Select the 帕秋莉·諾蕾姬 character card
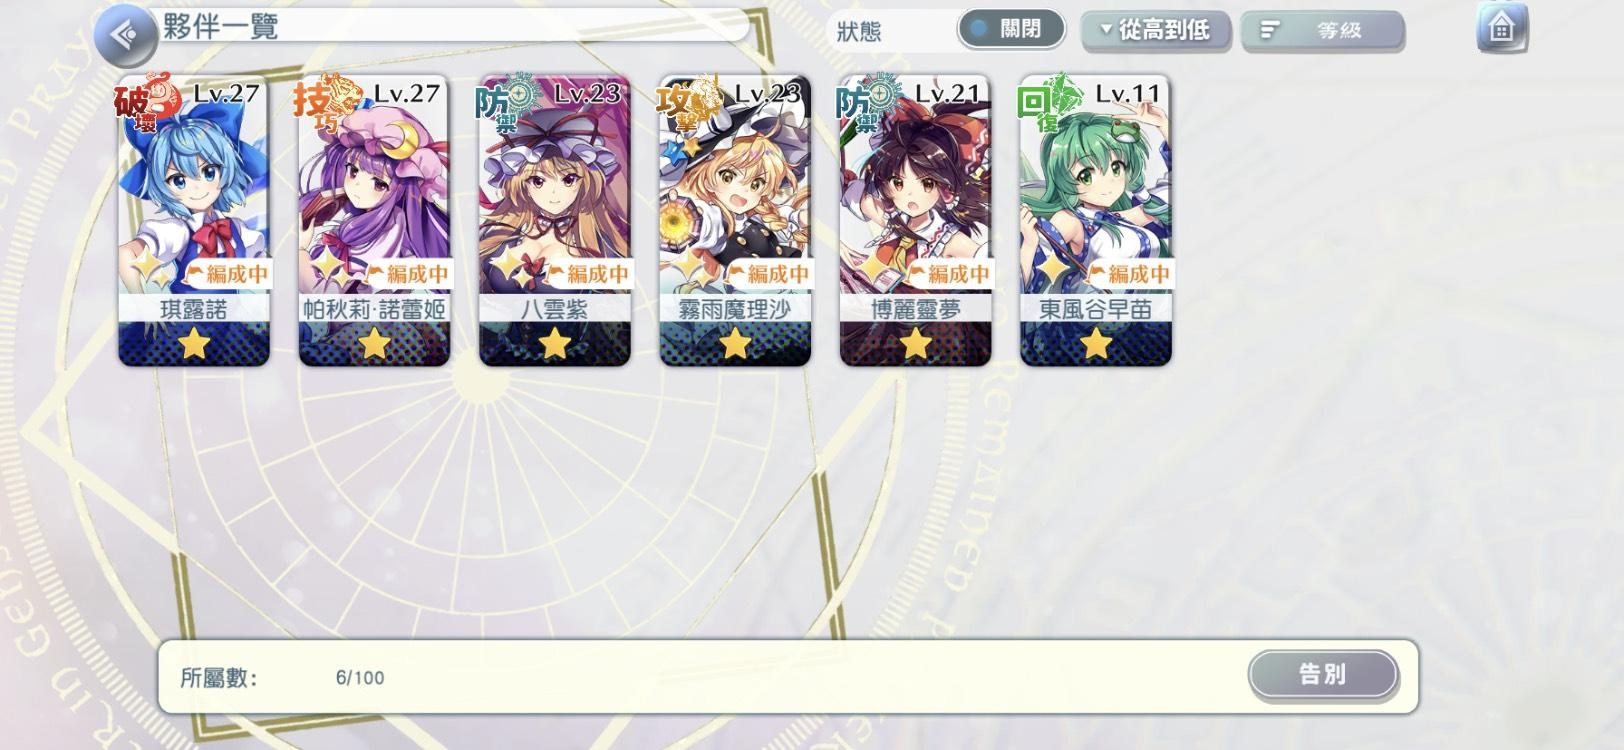This screenshot has width=1624, height=750. 374,220
